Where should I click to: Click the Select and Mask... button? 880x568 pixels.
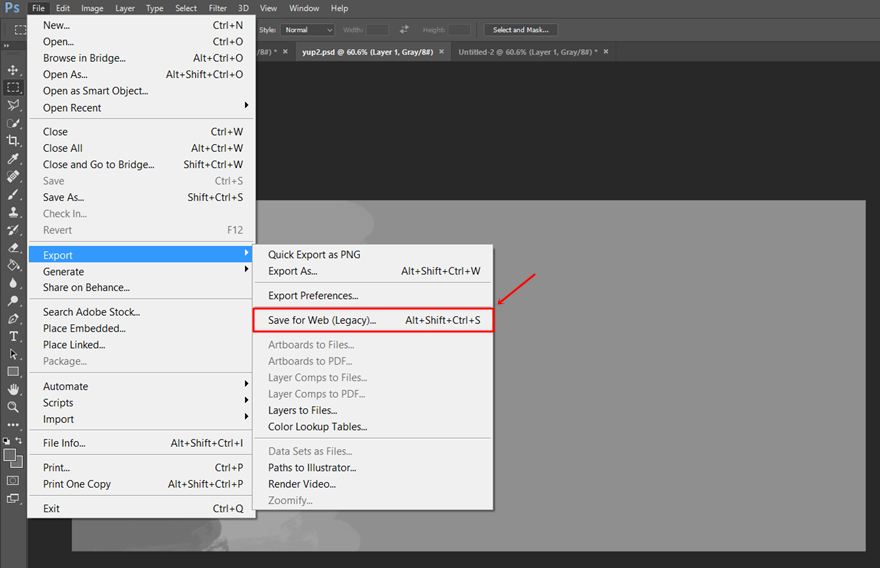coord(521,30)
